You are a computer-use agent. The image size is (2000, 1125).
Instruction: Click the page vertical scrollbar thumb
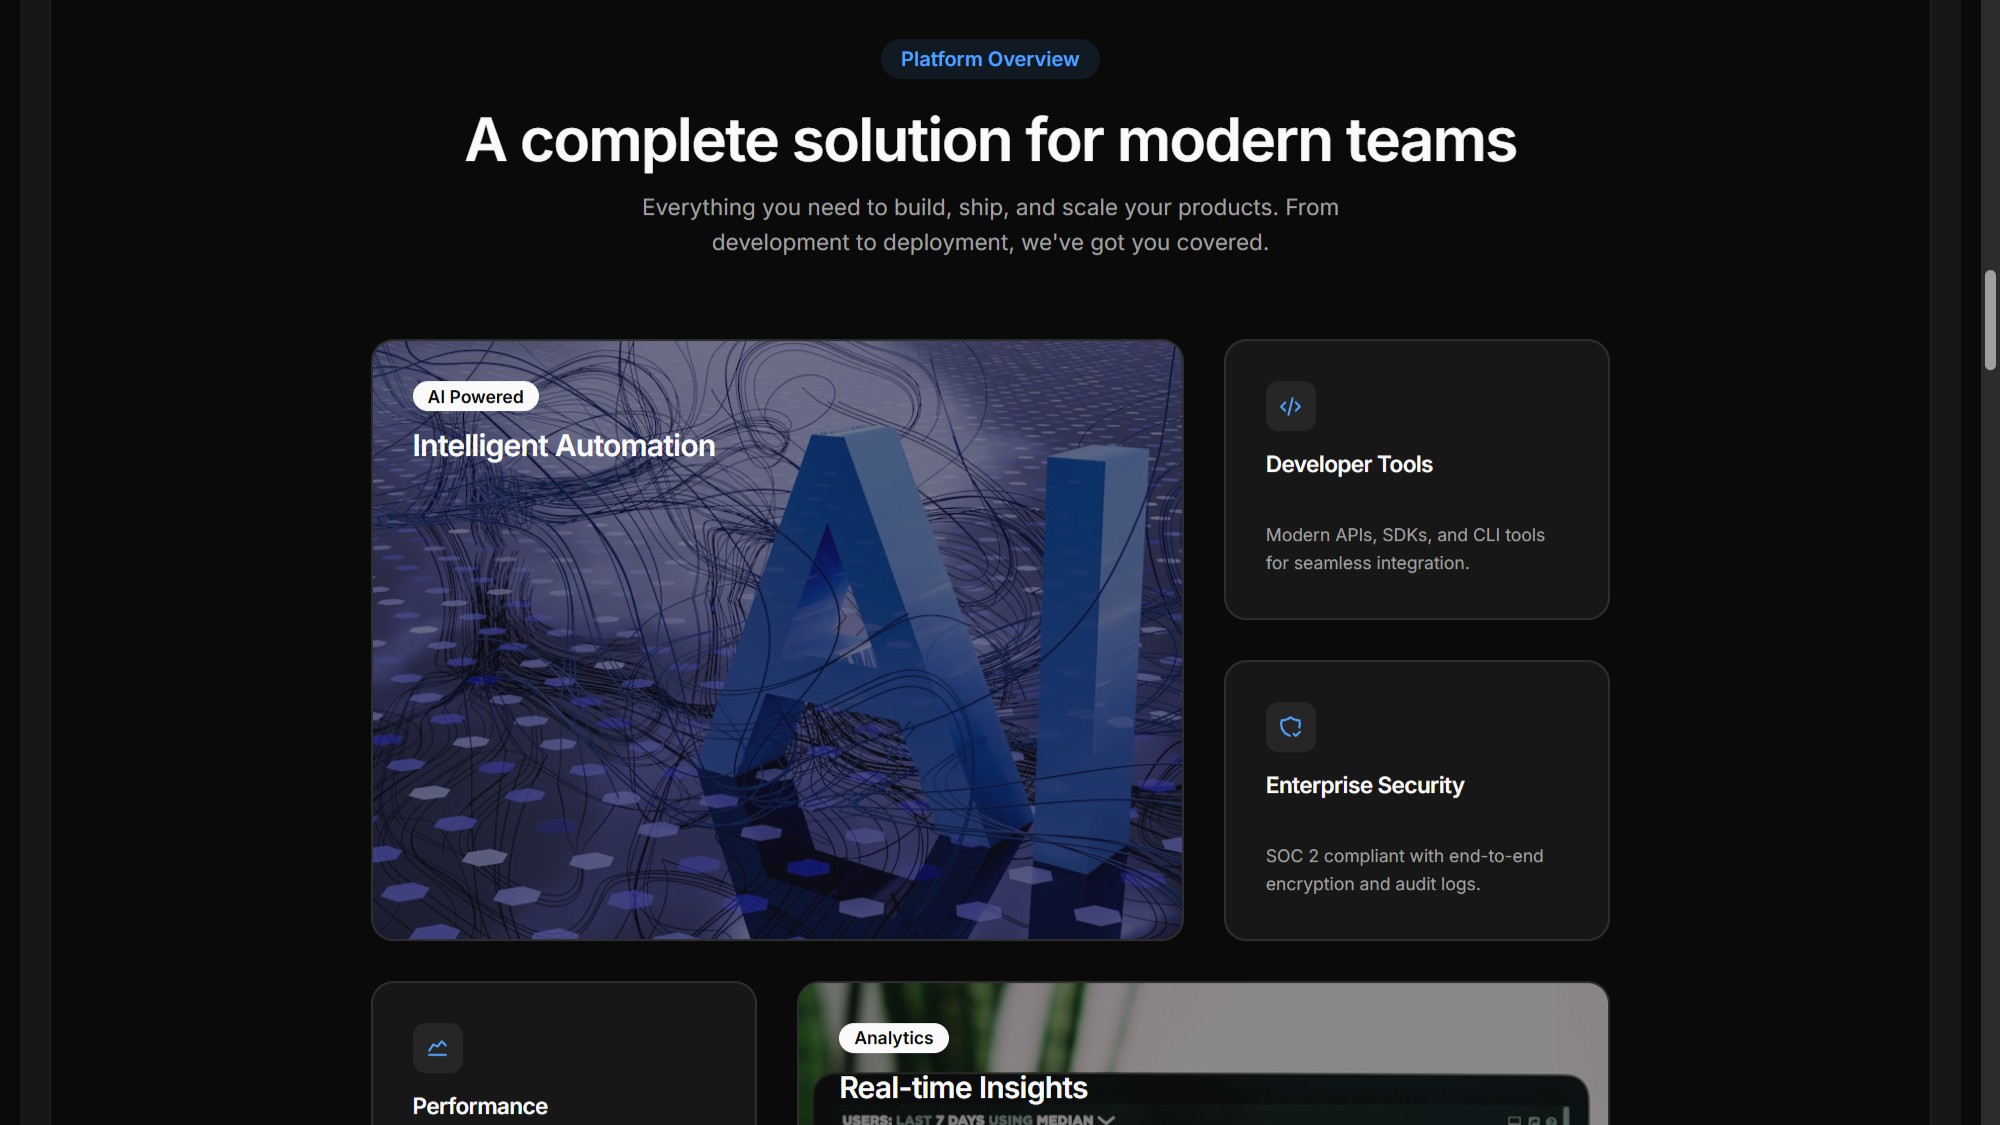click(1990, 320)
